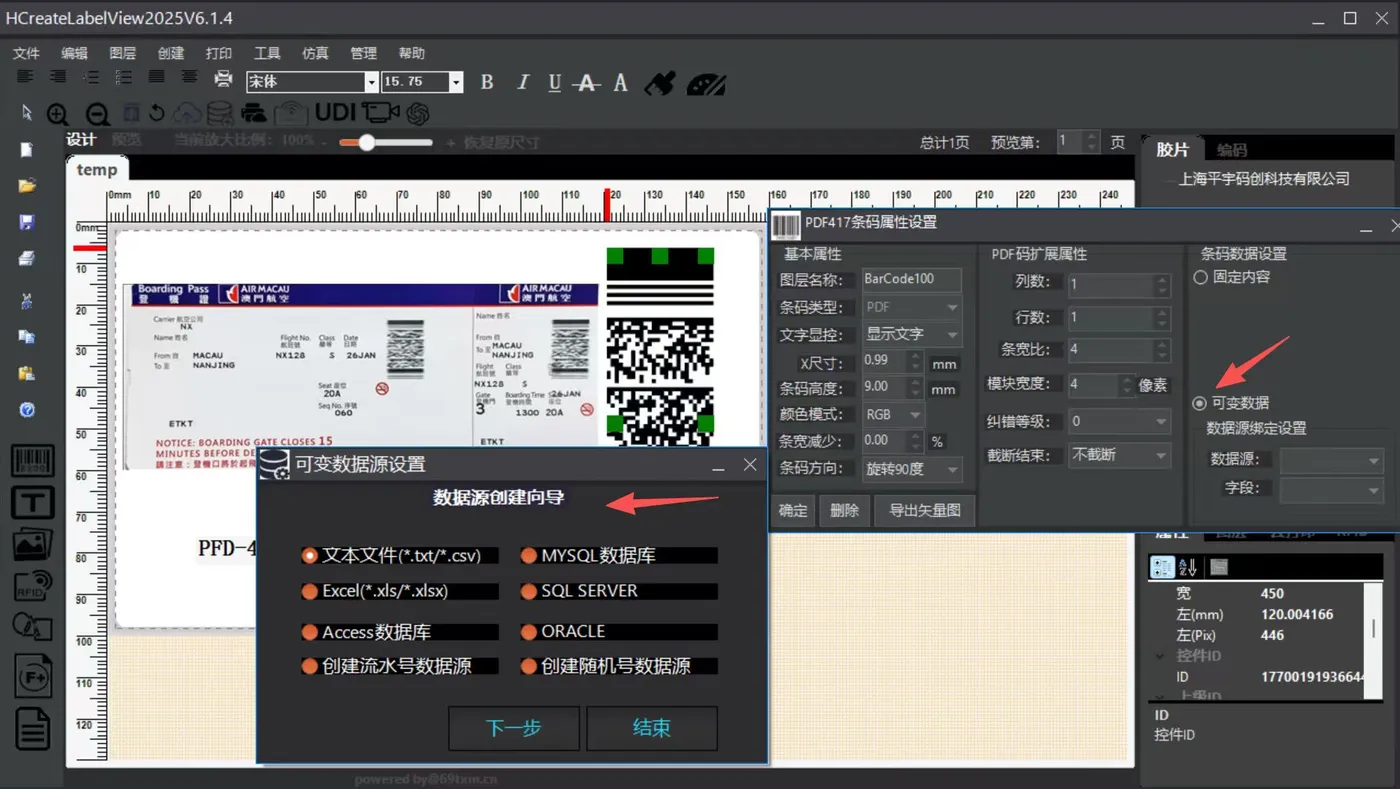The image size is (1400, 789).
Task: Open the 文件 menu
Action: click(26, 53)
